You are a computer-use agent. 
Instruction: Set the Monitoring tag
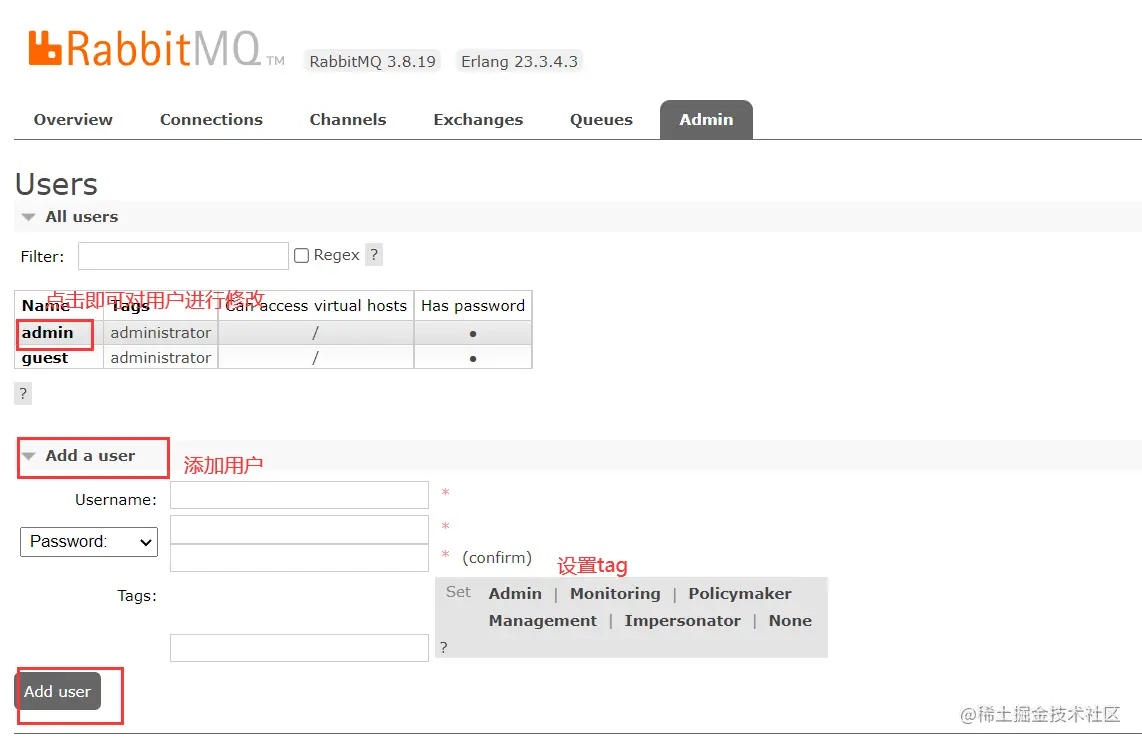pyautogui.click(x=615, y=594)
